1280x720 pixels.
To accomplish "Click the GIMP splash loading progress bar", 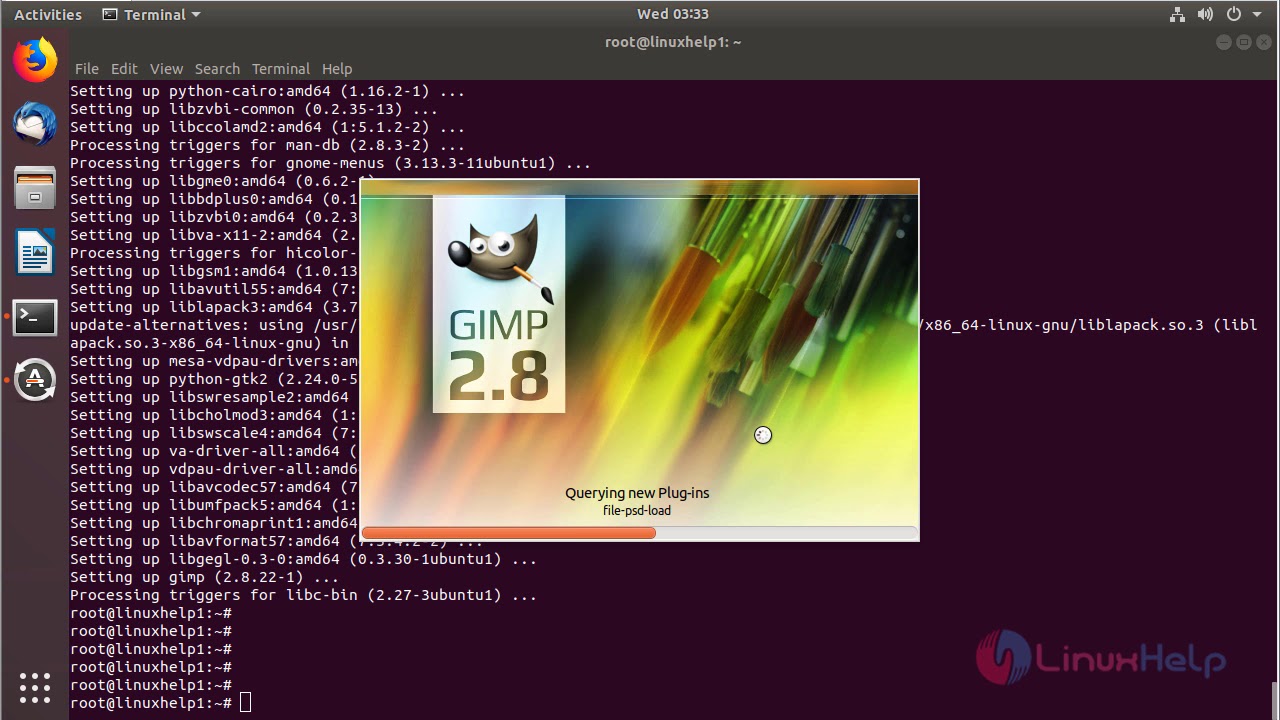I will pos(639,533).
